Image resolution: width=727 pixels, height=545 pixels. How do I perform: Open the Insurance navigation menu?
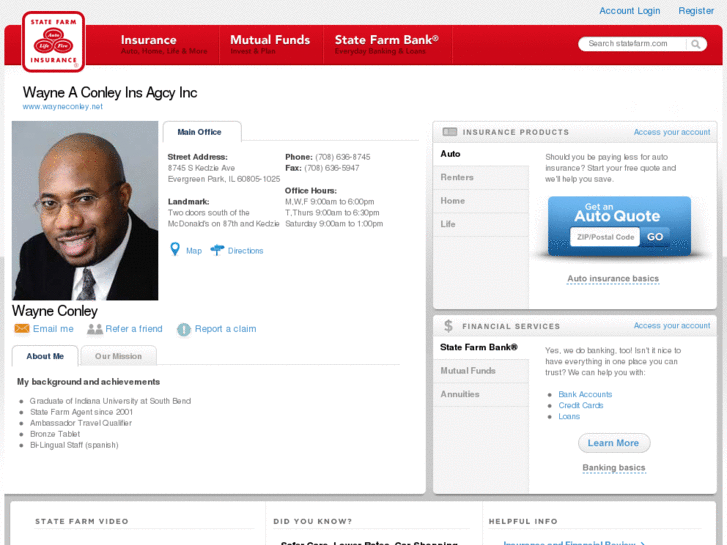coord(164,45)
